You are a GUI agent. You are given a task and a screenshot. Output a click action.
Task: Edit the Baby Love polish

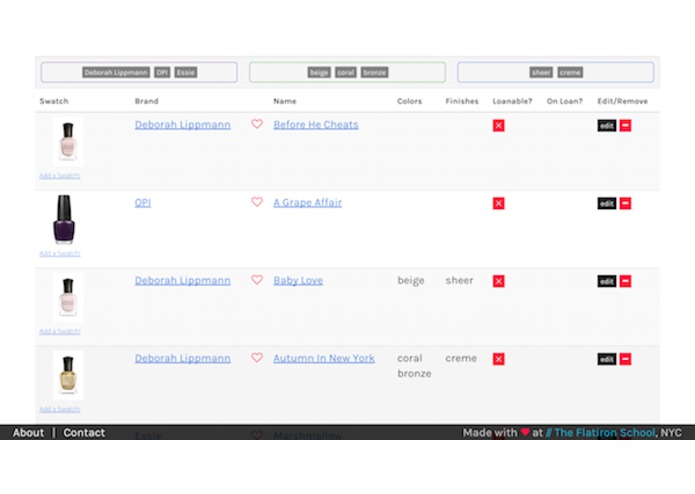pyautogui.click(x=607, y=281)
